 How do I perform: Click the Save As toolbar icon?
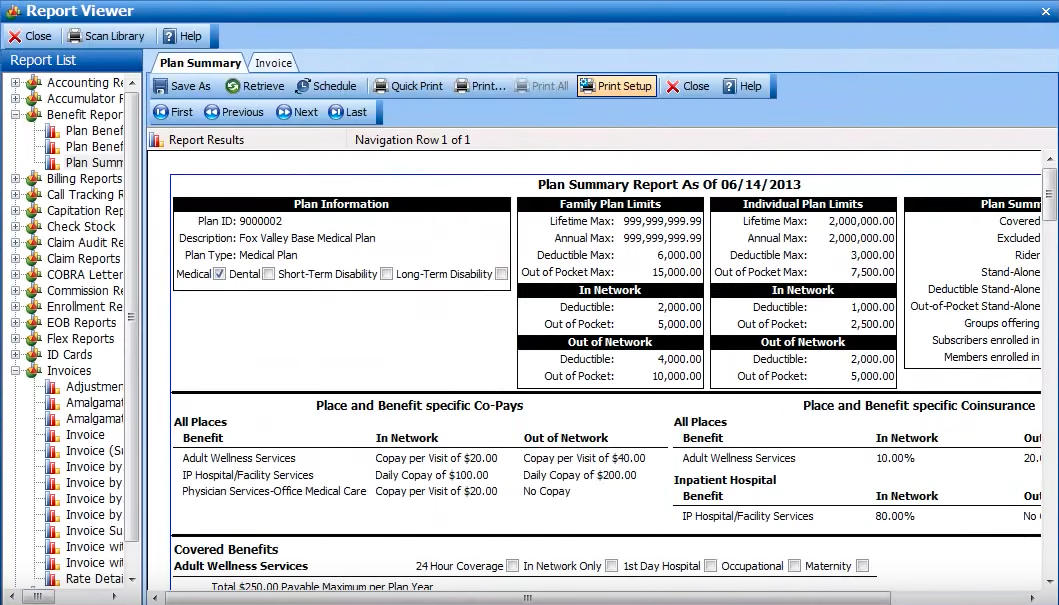(161, 86)
